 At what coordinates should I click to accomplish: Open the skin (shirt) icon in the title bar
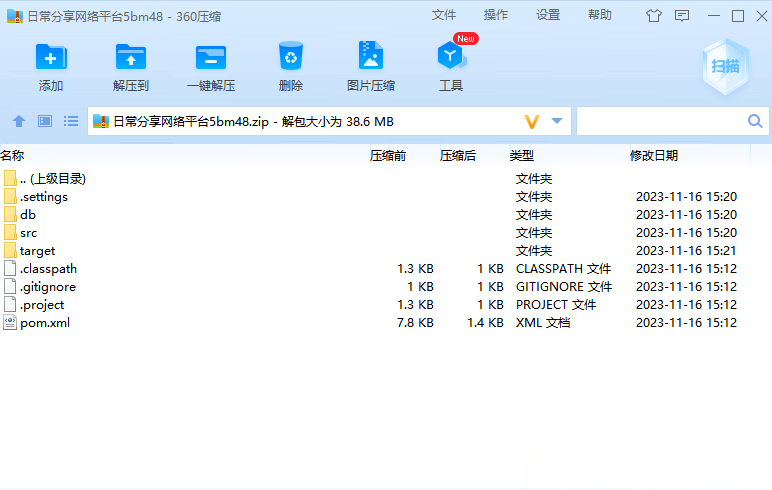(654, 16)
